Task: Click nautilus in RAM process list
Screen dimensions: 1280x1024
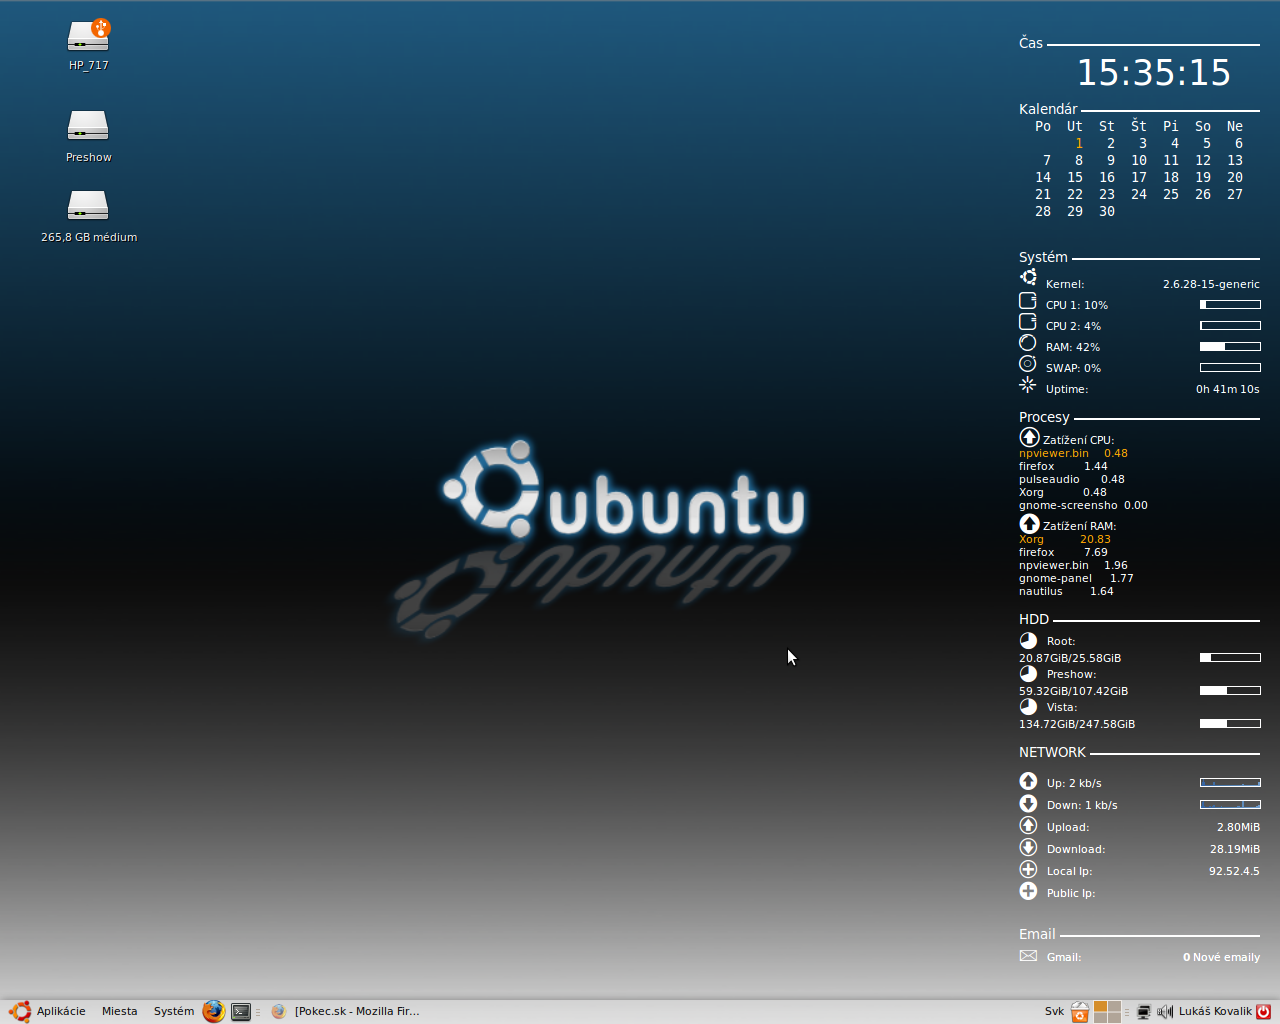Action: coord(1040,591)
